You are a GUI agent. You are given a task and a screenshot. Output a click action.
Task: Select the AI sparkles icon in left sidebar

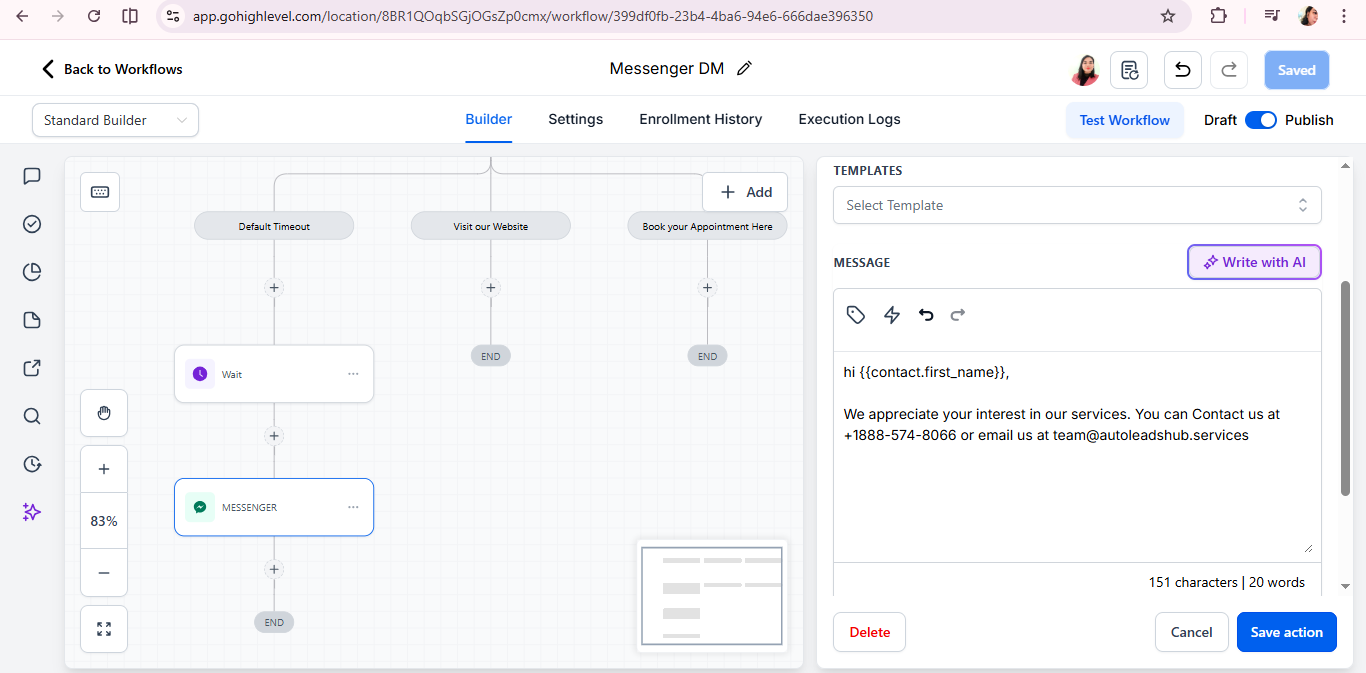(x=31, y=512)
